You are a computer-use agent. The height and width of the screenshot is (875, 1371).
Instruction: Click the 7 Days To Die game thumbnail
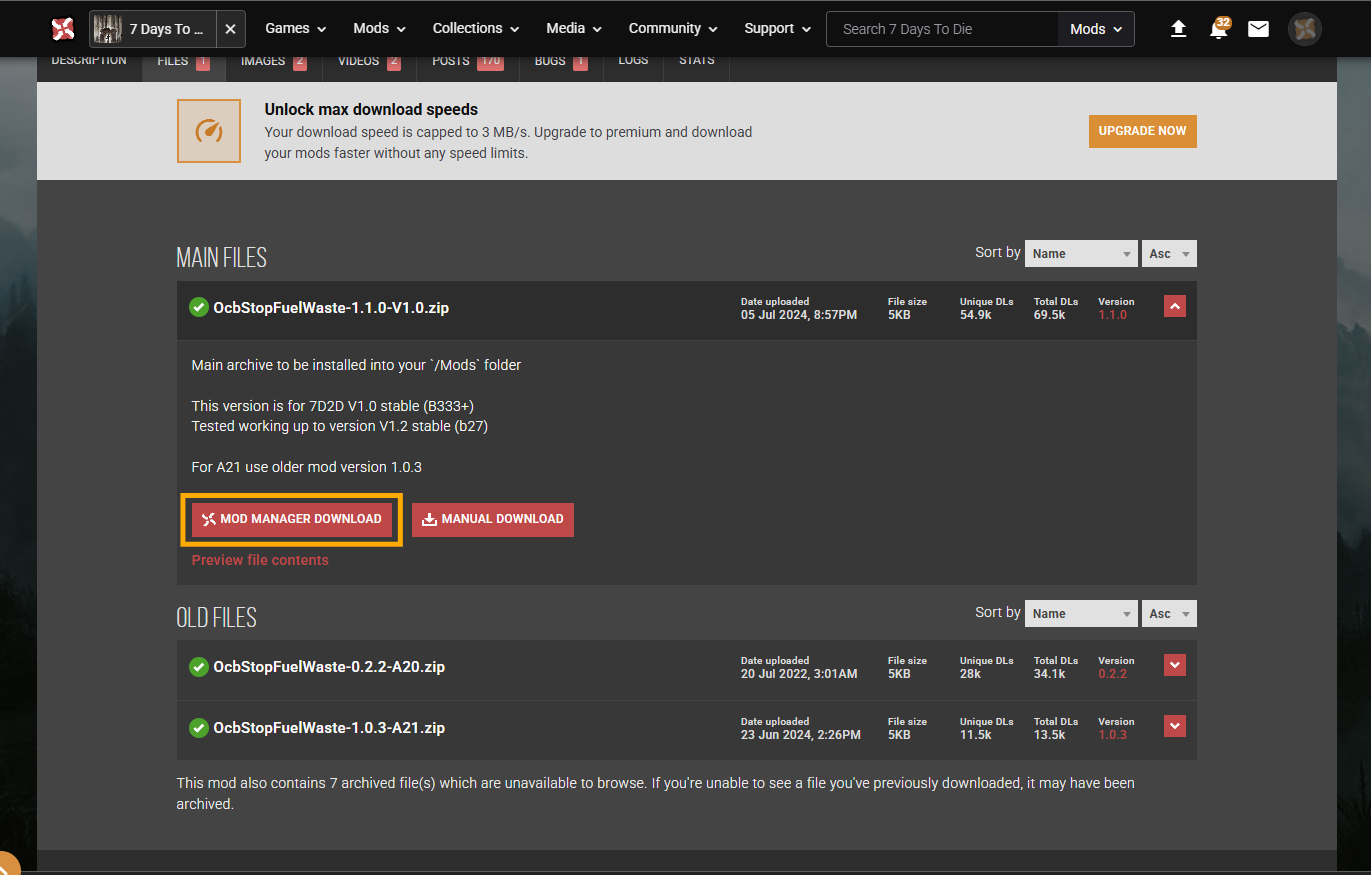click(x=108, y=29)
